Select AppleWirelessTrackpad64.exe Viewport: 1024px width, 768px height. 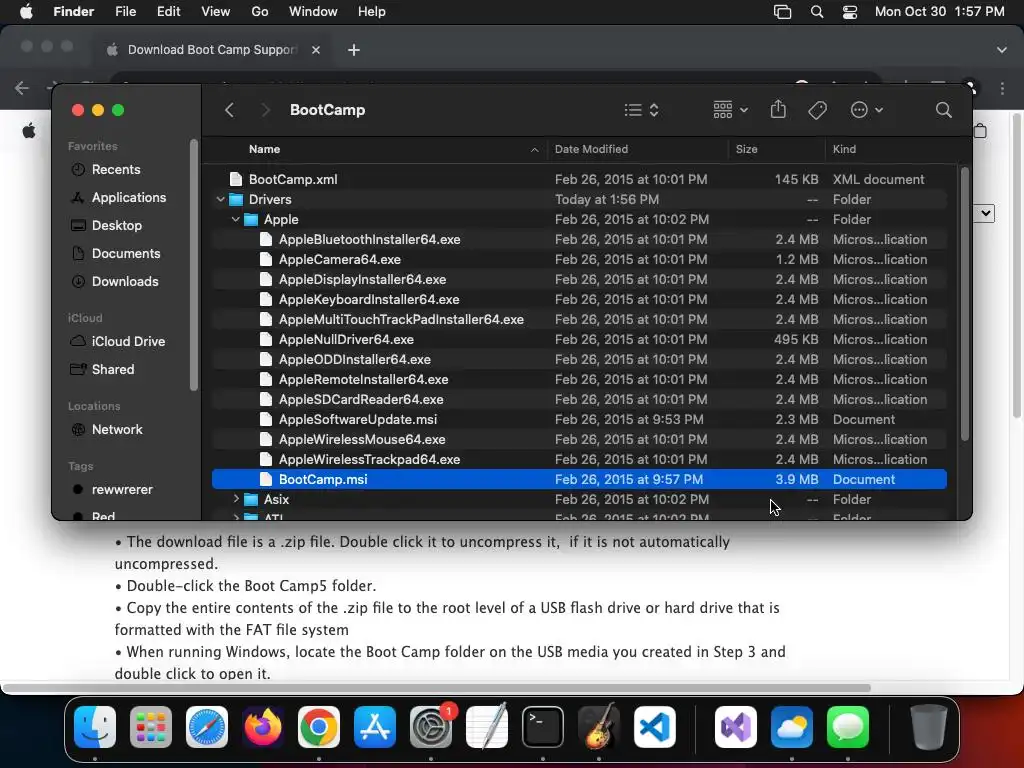coord(579,459)
